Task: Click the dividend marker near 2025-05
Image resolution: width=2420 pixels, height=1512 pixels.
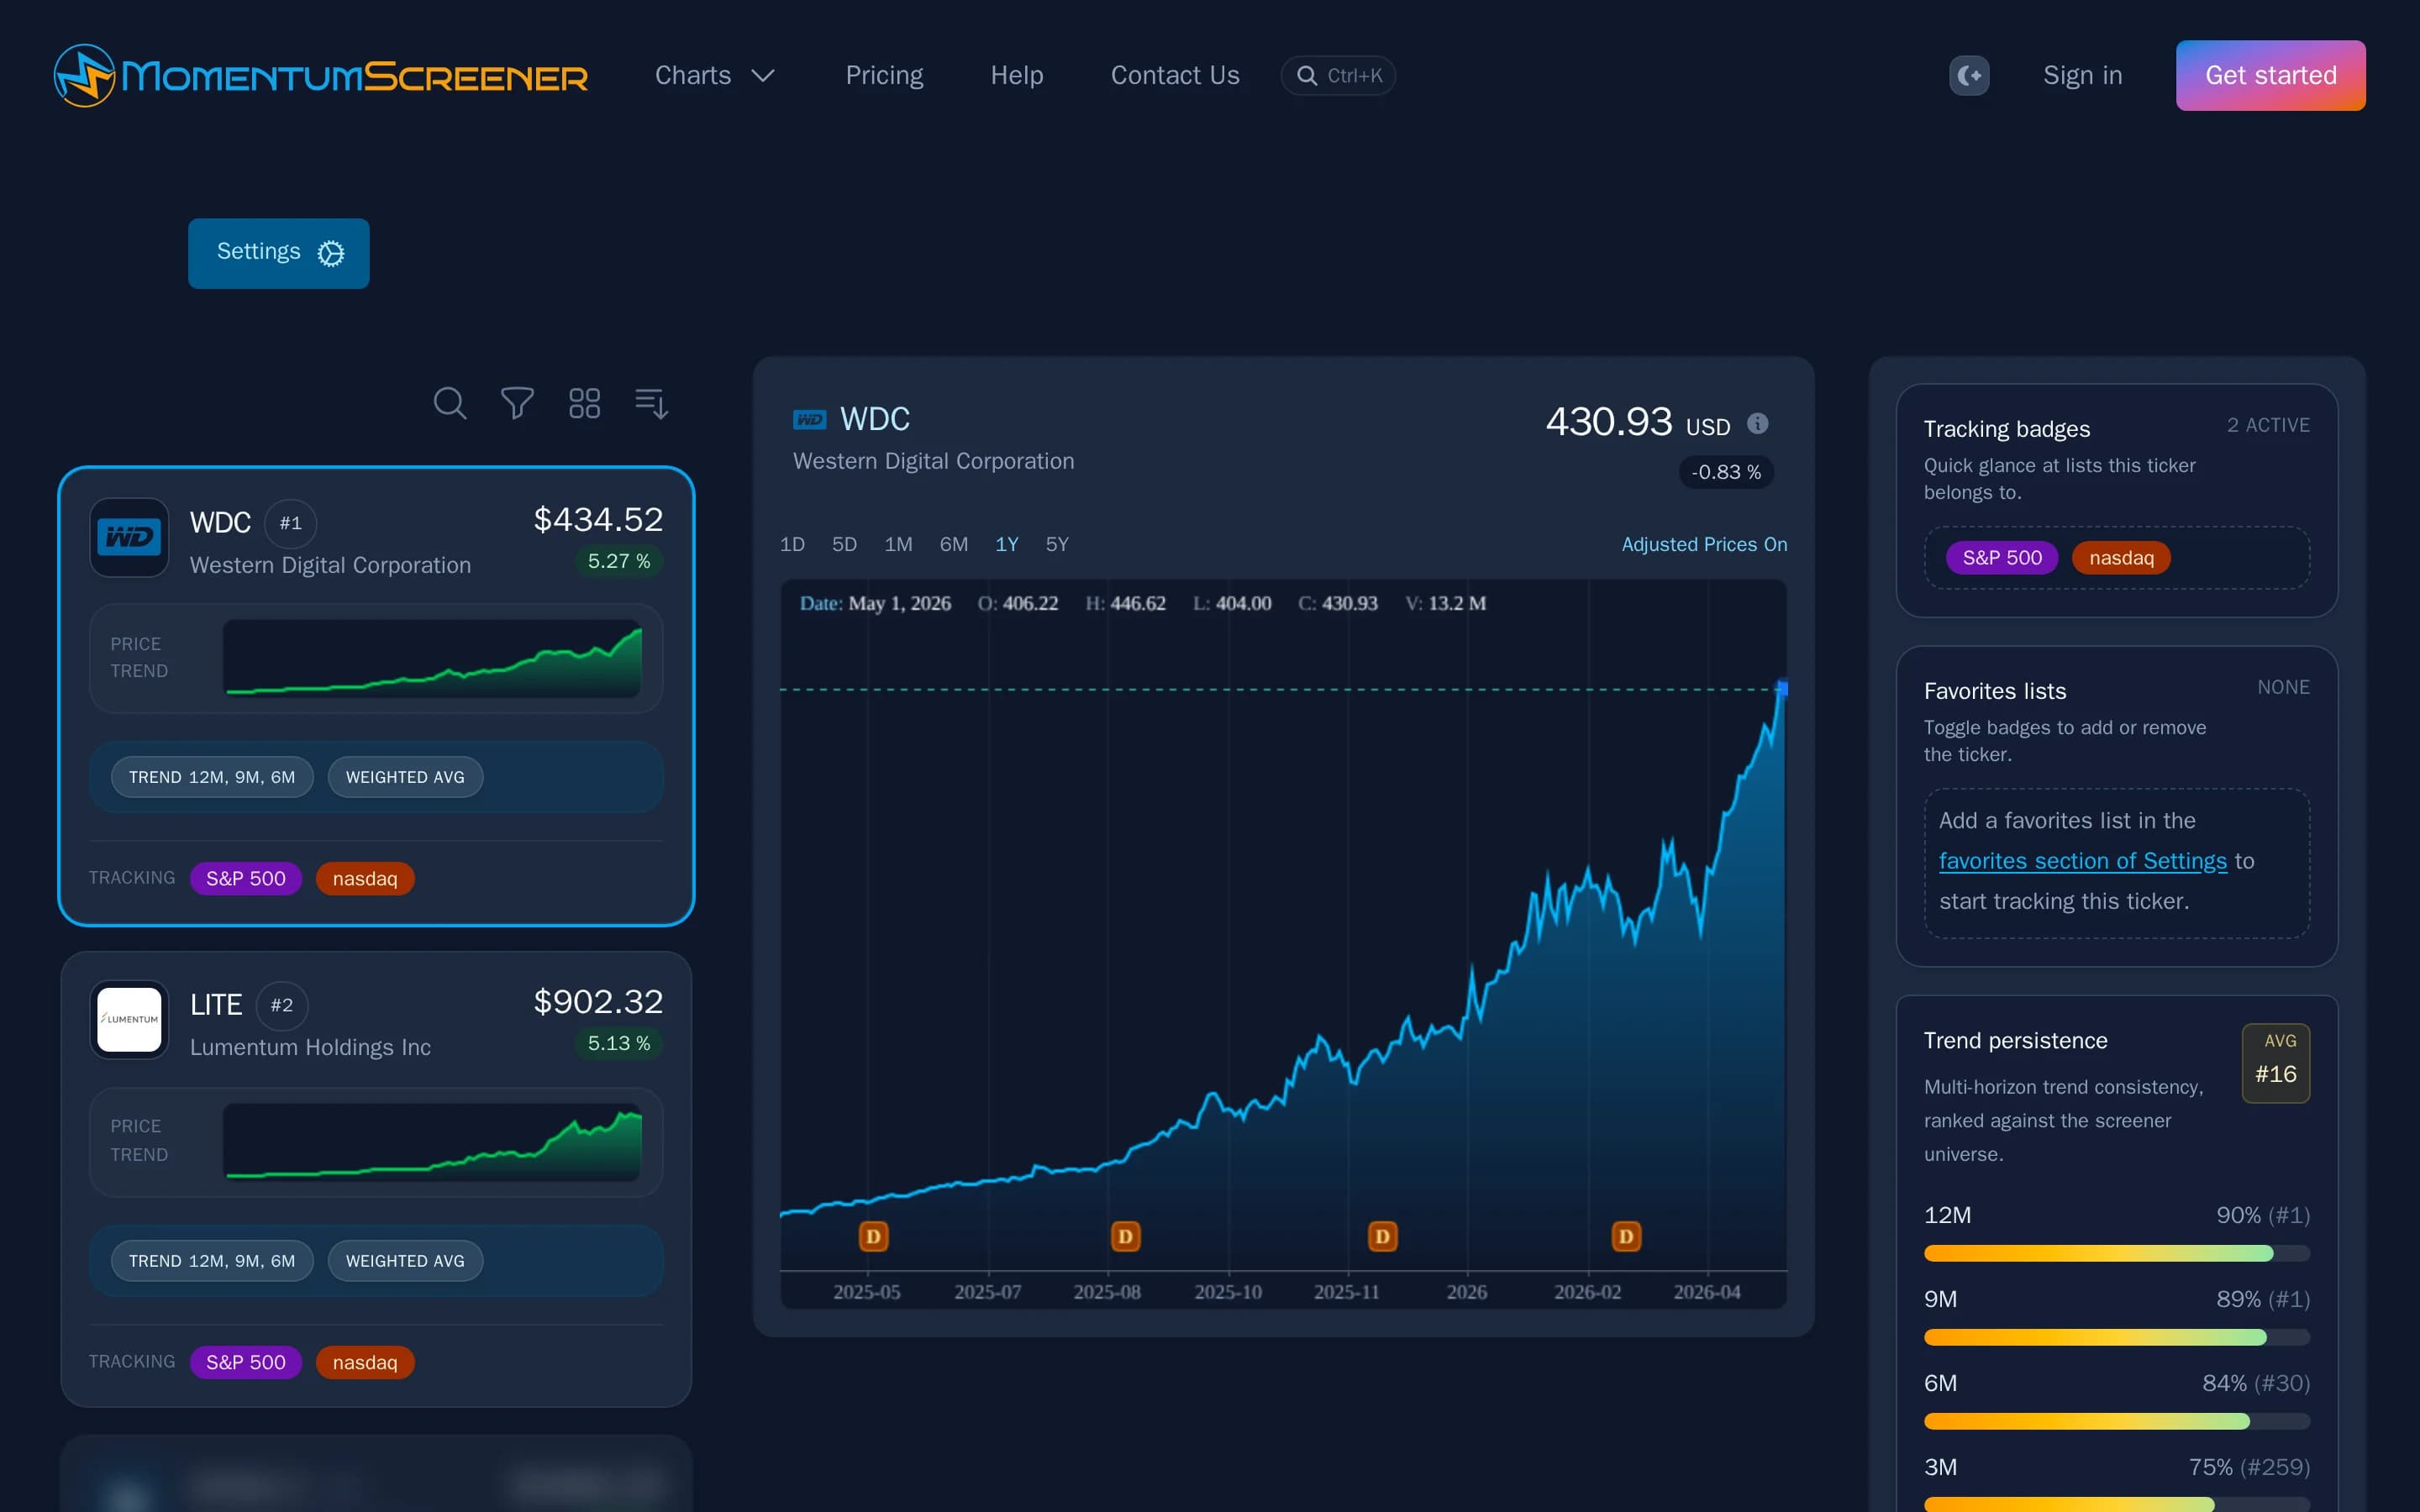Action: [x=873, y=1237]
